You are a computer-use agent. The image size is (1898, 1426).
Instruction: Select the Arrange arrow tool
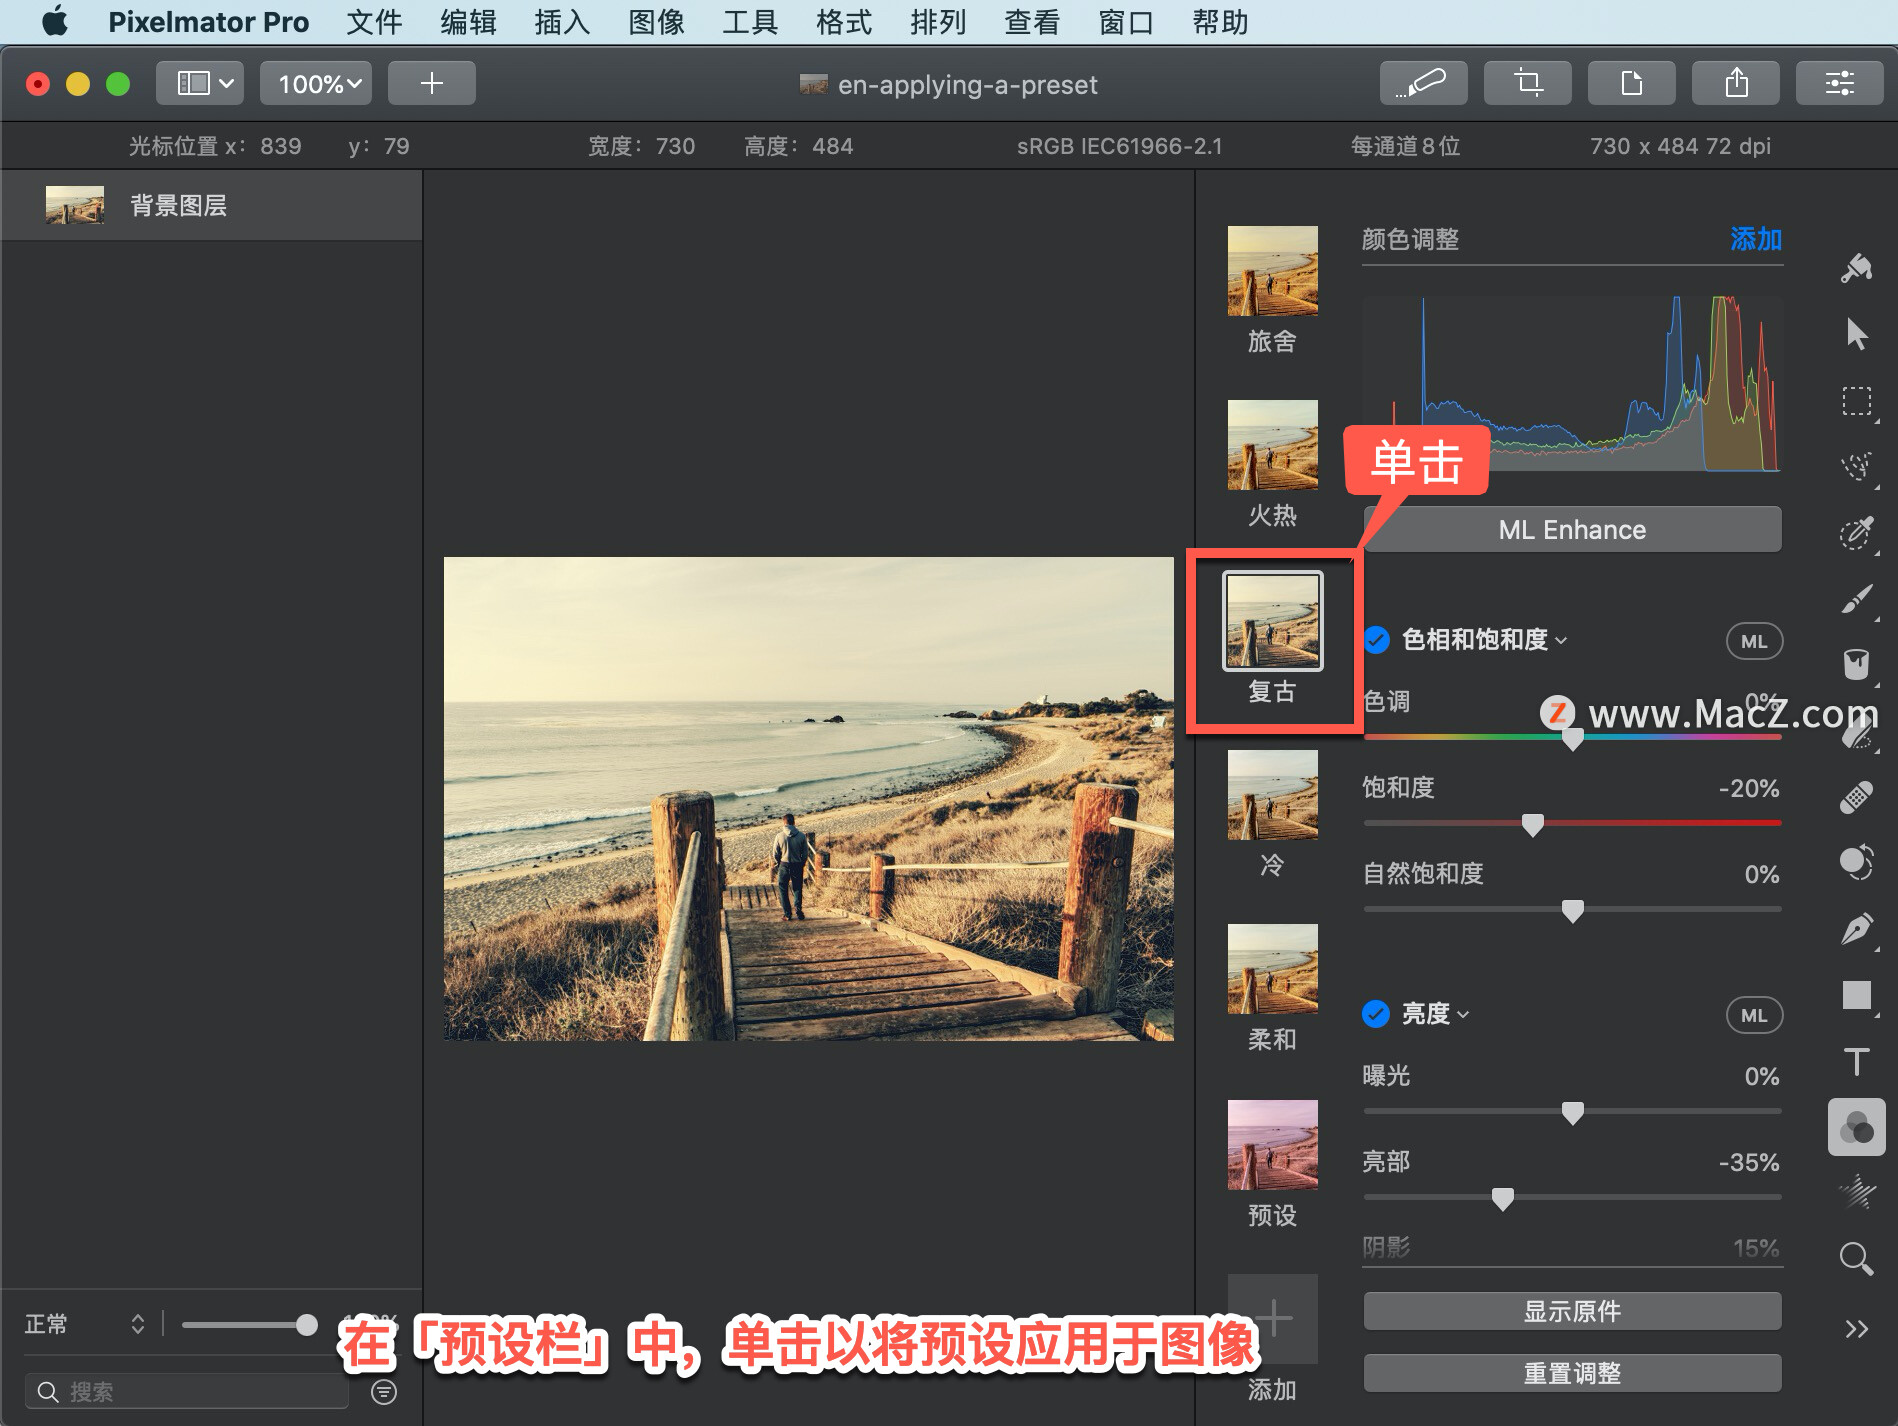(x=1856, y=334)
